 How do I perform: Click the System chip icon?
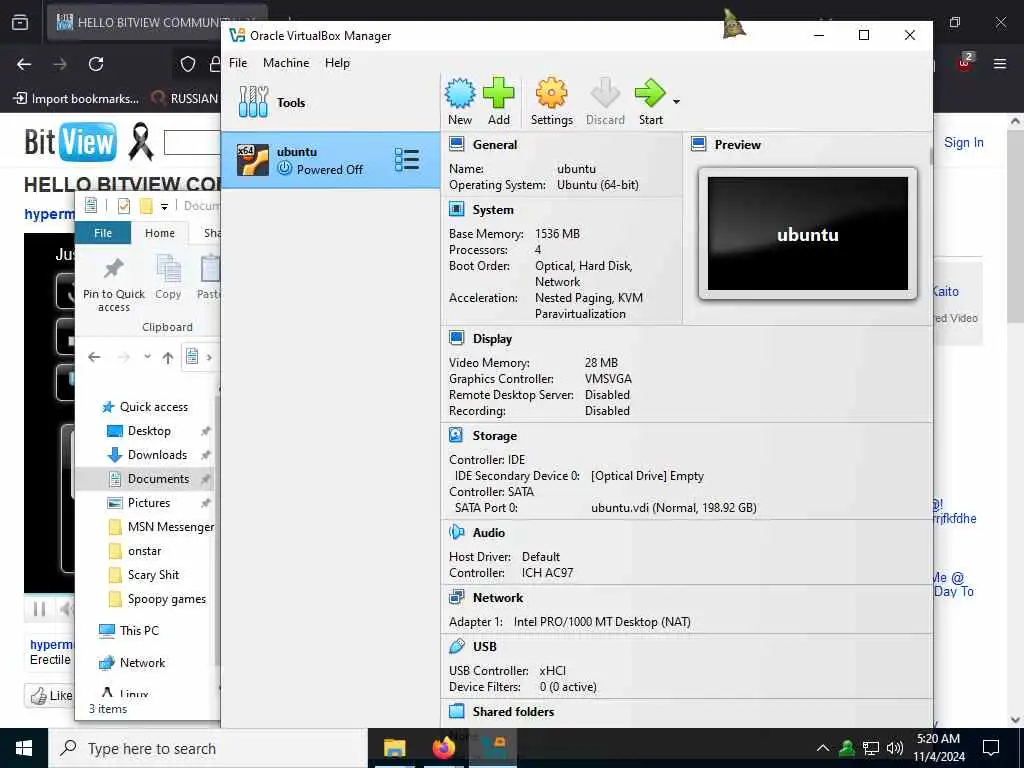click(456, 209)
